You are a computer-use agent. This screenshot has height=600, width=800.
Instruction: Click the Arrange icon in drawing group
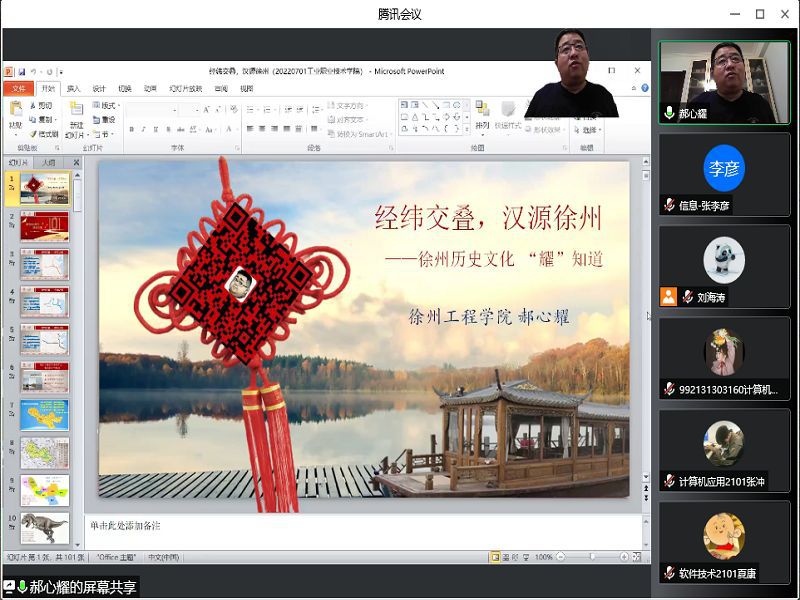[x=483, y=113]
